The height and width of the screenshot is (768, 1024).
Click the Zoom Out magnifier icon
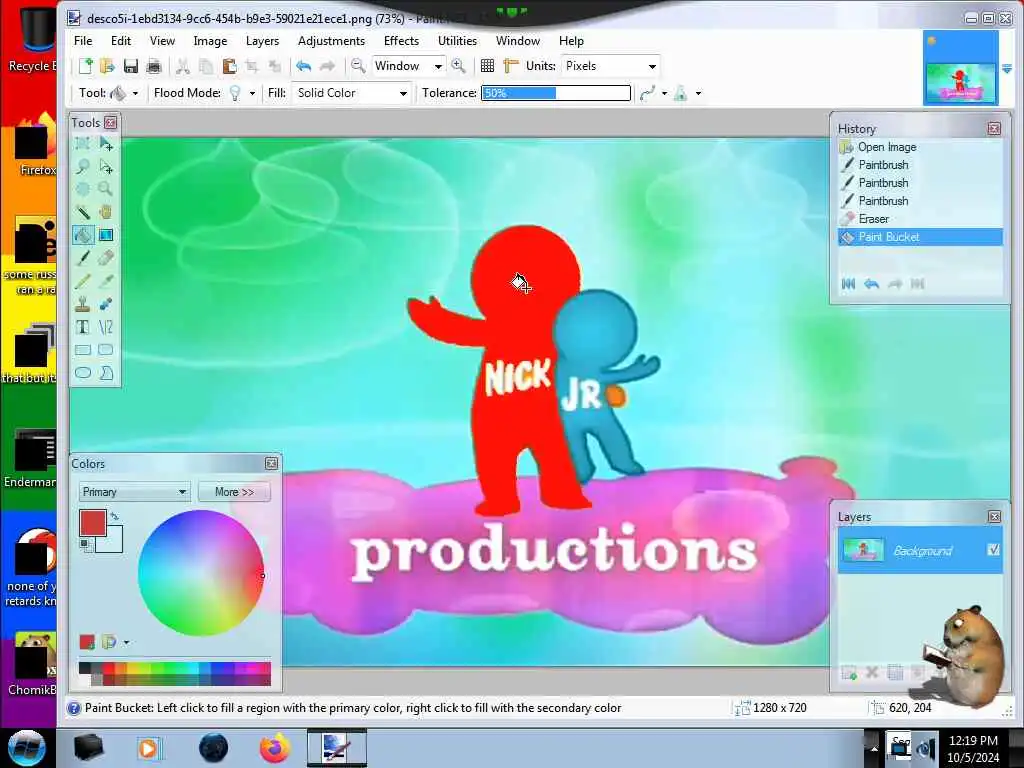point(358,66)
